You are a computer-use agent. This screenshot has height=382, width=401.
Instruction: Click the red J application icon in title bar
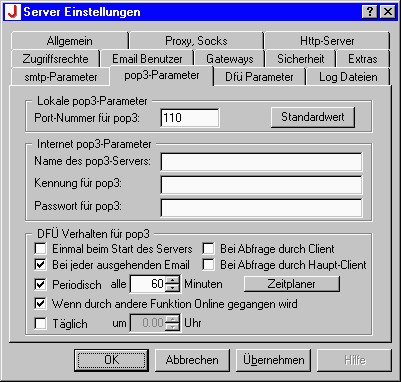tap(13, 12)
